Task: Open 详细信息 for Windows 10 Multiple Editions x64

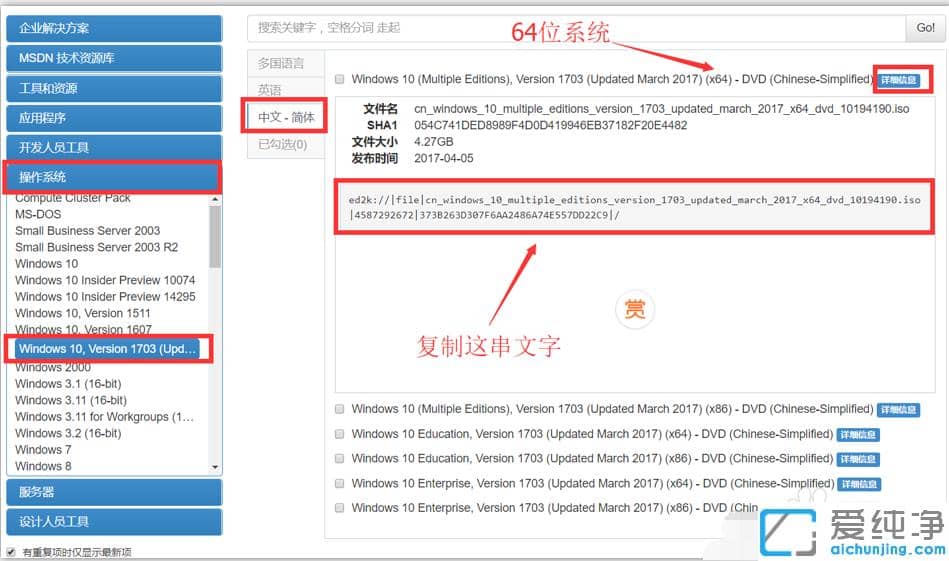Action: tap(898, 80)
